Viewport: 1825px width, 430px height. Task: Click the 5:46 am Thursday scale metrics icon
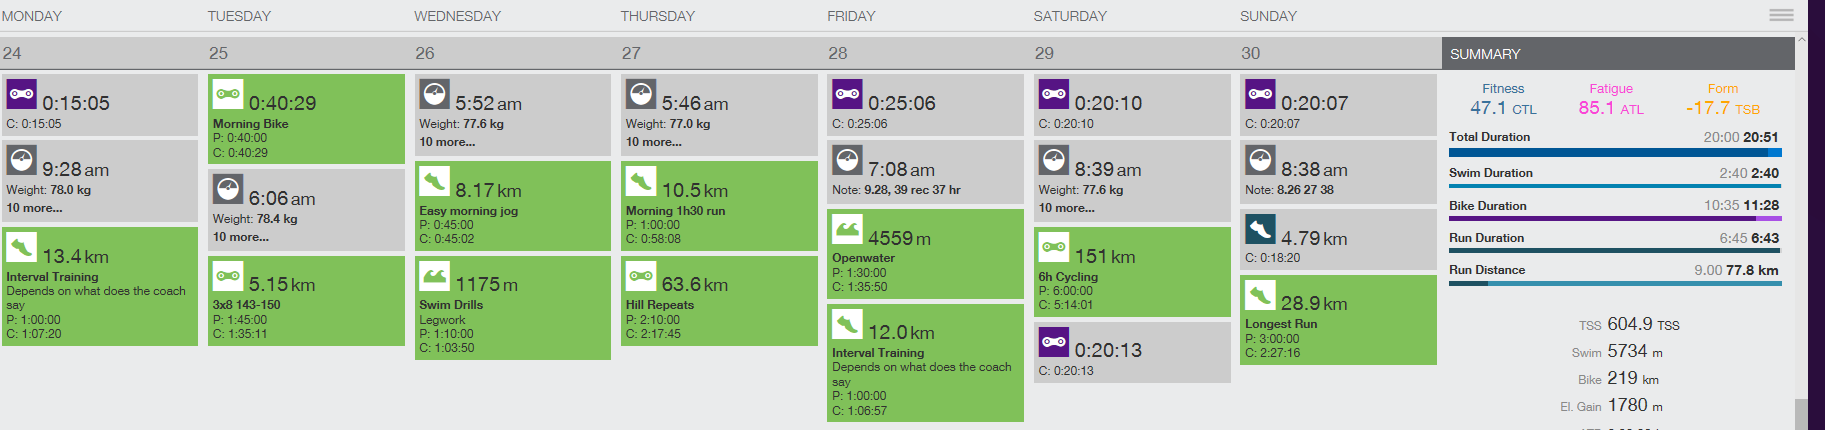pyautogui.click(x=641, y=94)
